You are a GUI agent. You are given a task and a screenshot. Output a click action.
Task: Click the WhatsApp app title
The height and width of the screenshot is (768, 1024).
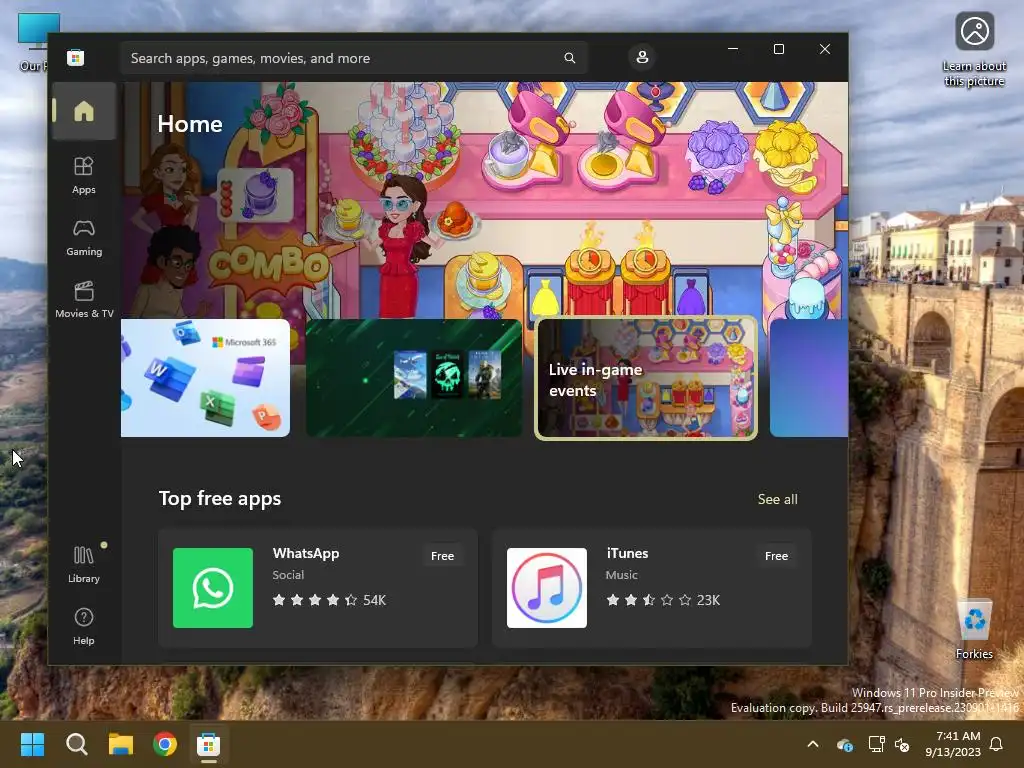306,553
